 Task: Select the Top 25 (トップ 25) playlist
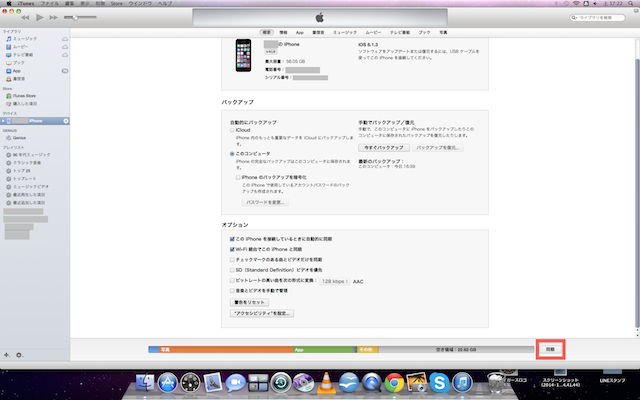pos(18,171)
